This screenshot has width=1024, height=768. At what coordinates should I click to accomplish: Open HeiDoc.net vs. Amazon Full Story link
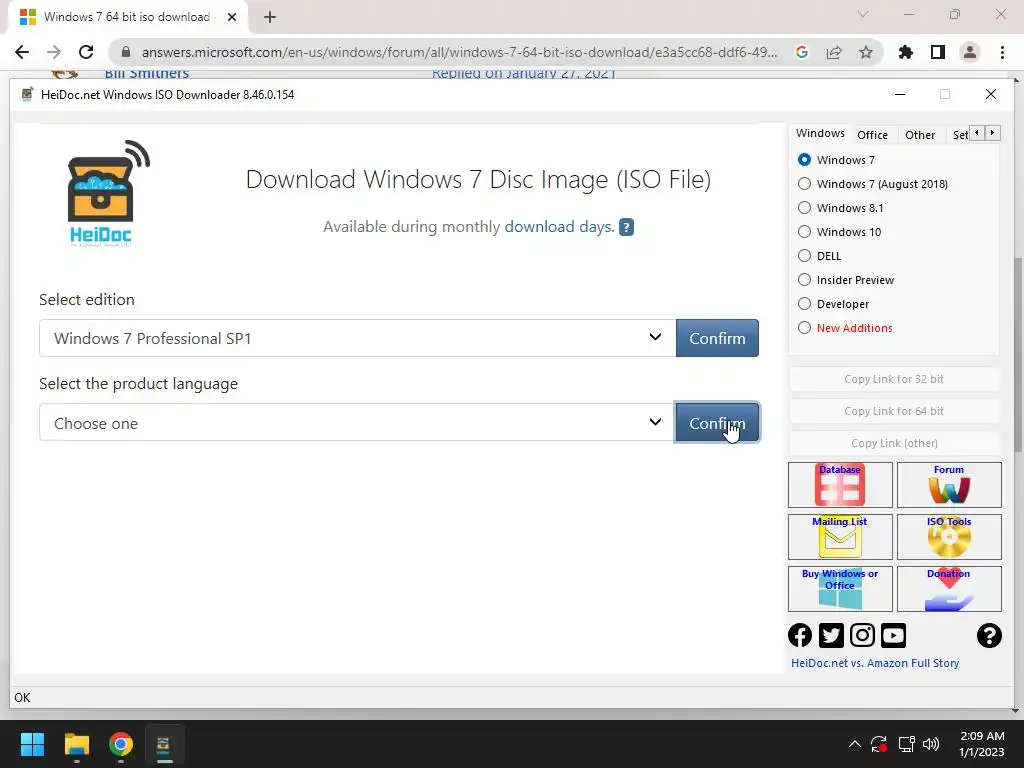click(875, 663)
